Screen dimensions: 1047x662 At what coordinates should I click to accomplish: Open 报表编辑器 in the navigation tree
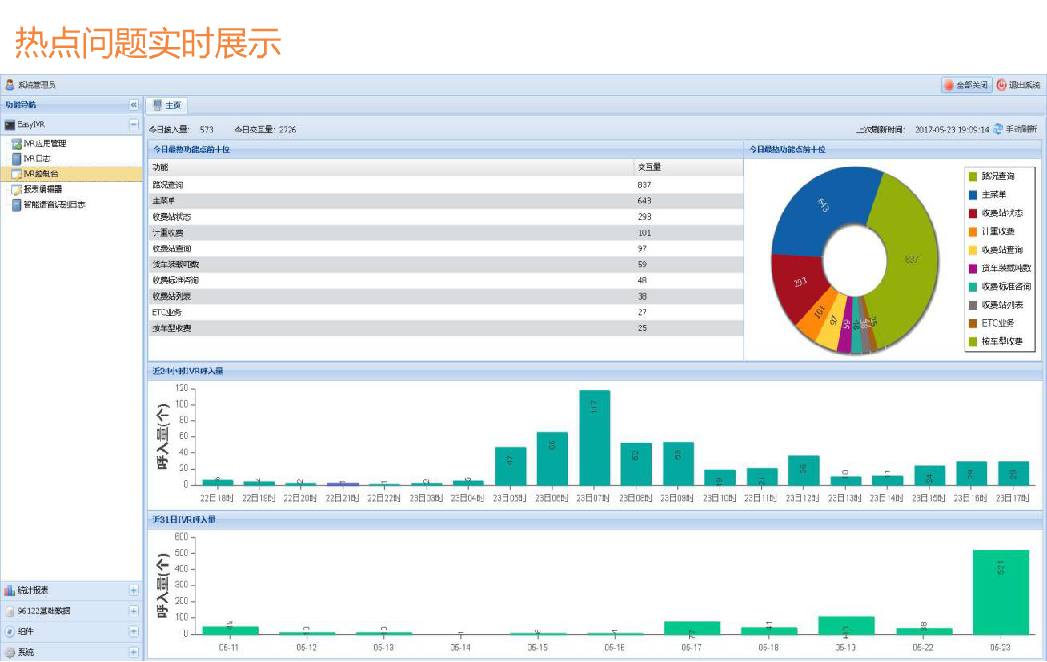coord(42,189)
